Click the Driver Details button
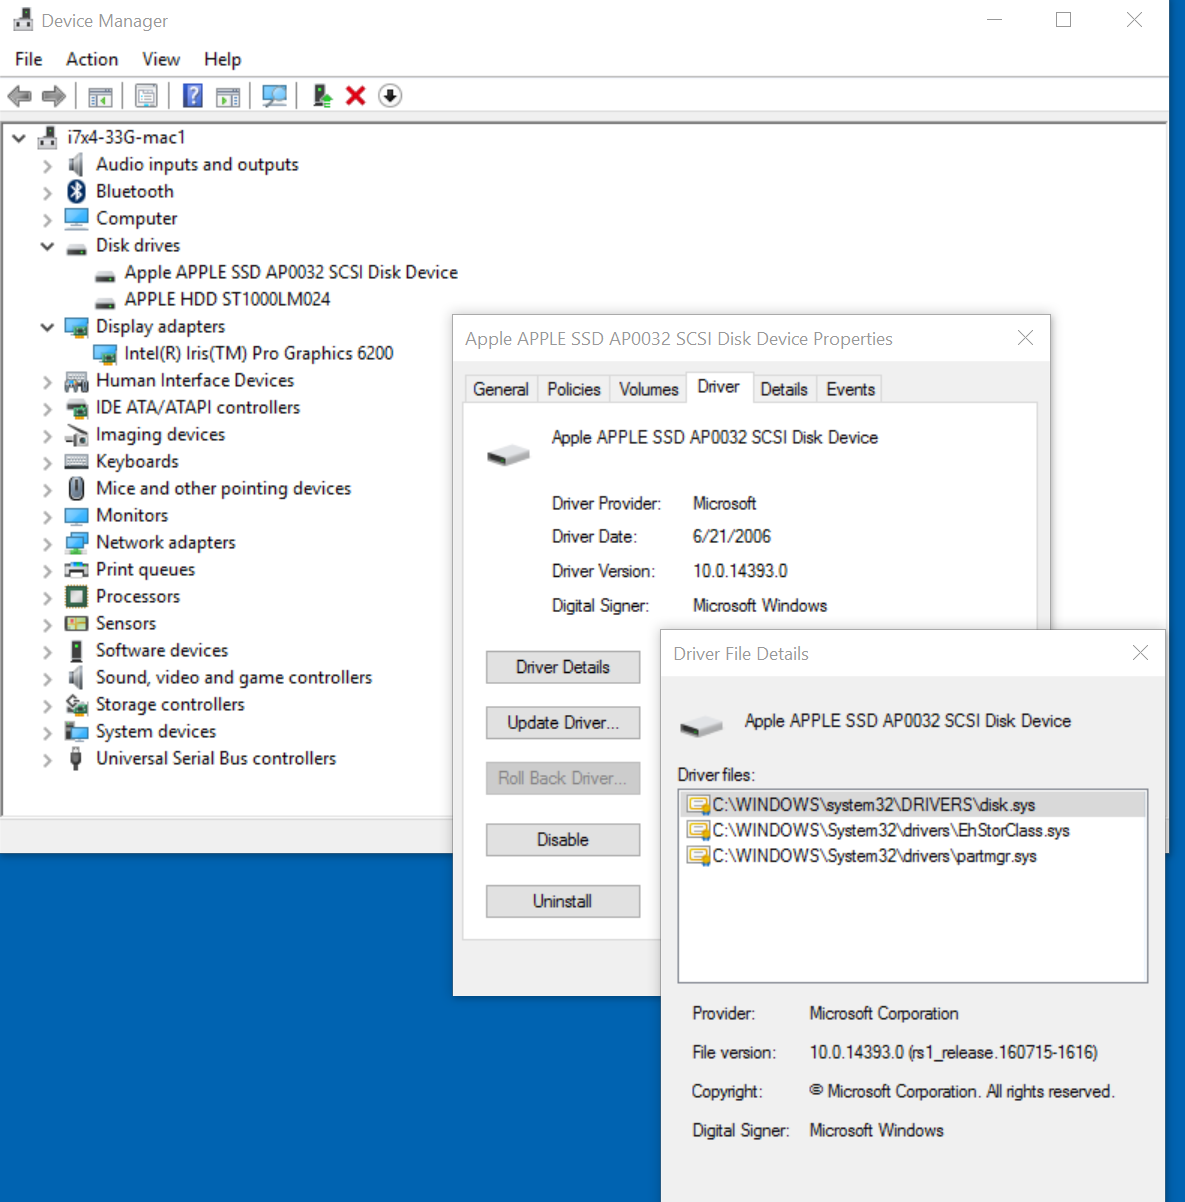 click(563, 667)
